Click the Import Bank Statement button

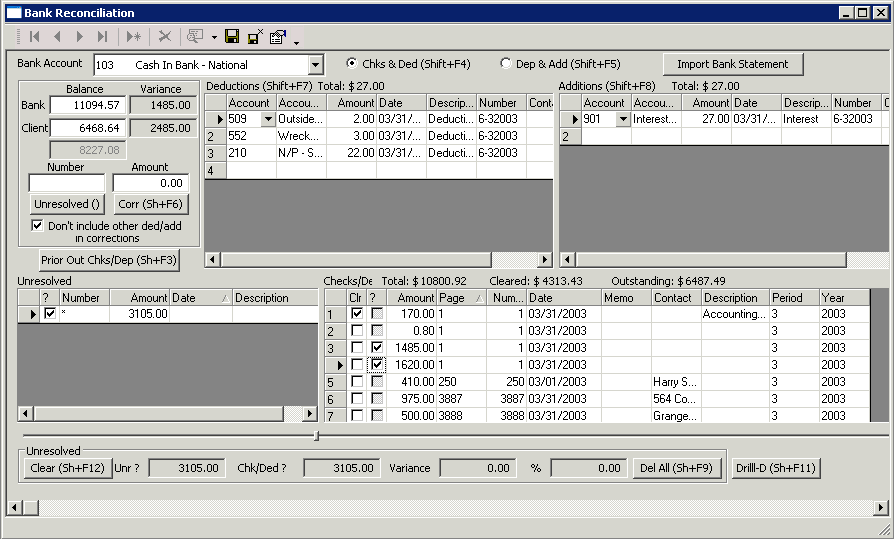733,64
